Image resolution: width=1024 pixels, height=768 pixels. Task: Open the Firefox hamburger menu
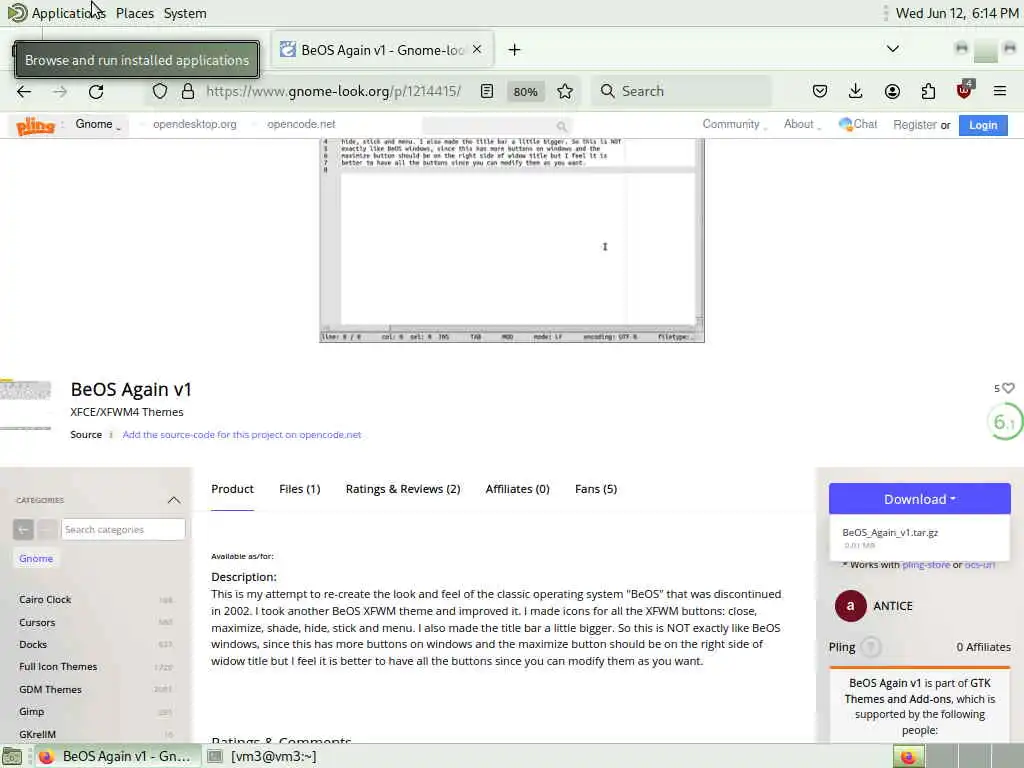[1000, 91]
